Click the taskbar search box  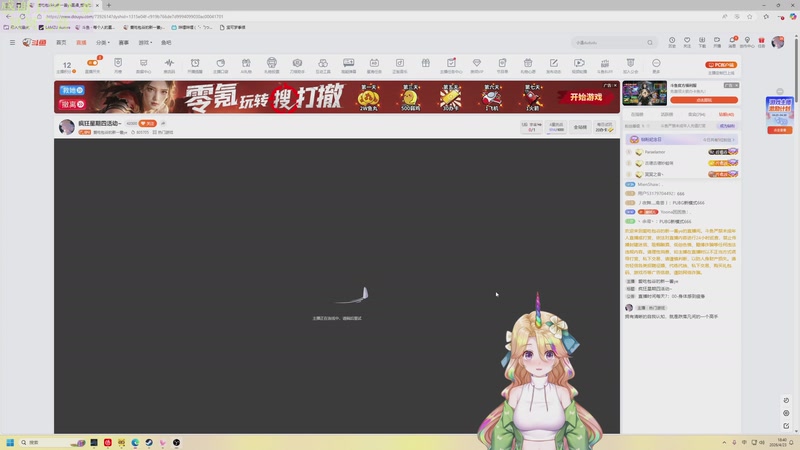(x=52, y=442)
